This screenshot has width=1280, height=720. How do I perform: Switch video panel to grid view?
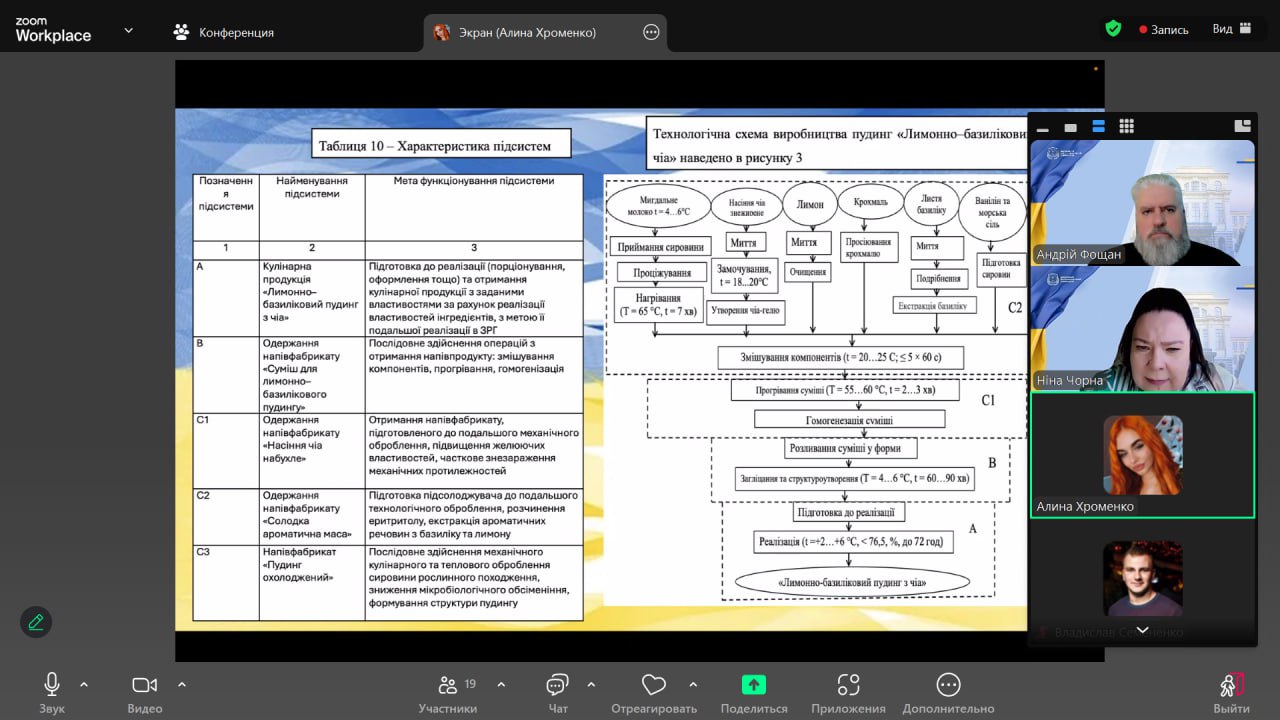[x=1126, y=127]
